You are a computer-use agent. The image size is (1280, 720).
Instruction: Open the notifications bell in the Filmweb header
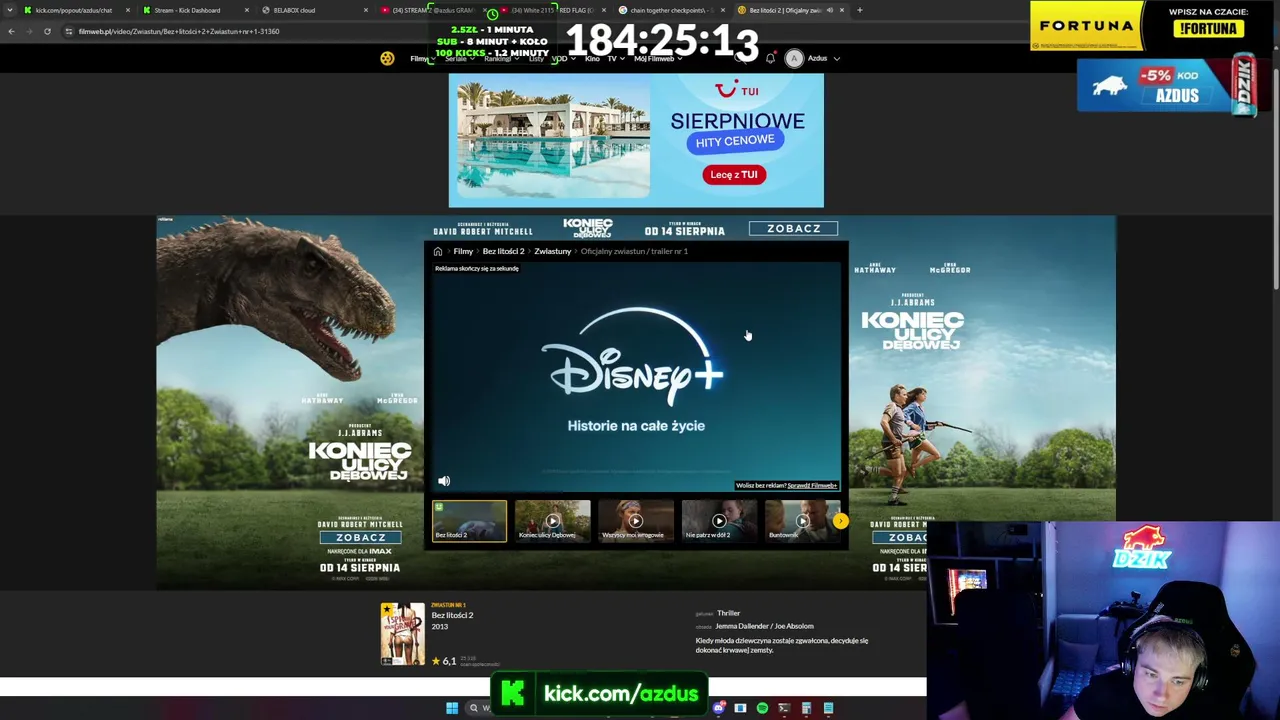[x=770, y=58]
